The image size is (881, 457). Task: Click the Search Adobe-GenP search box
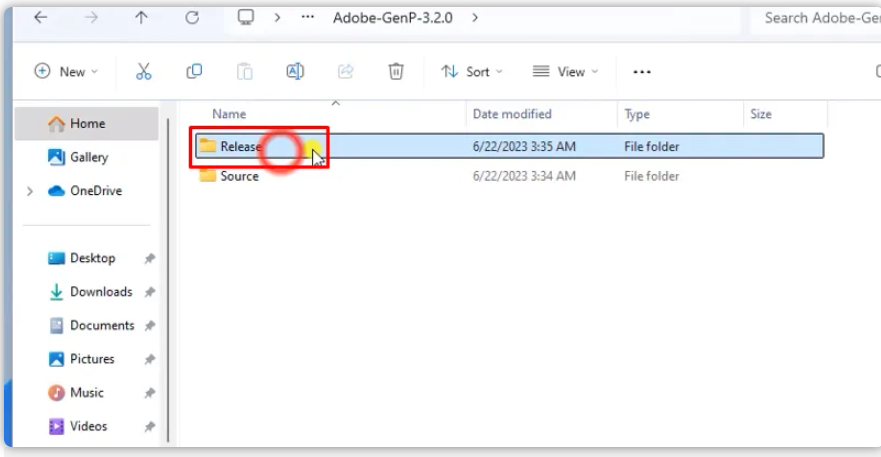click(x=812, y=18)
